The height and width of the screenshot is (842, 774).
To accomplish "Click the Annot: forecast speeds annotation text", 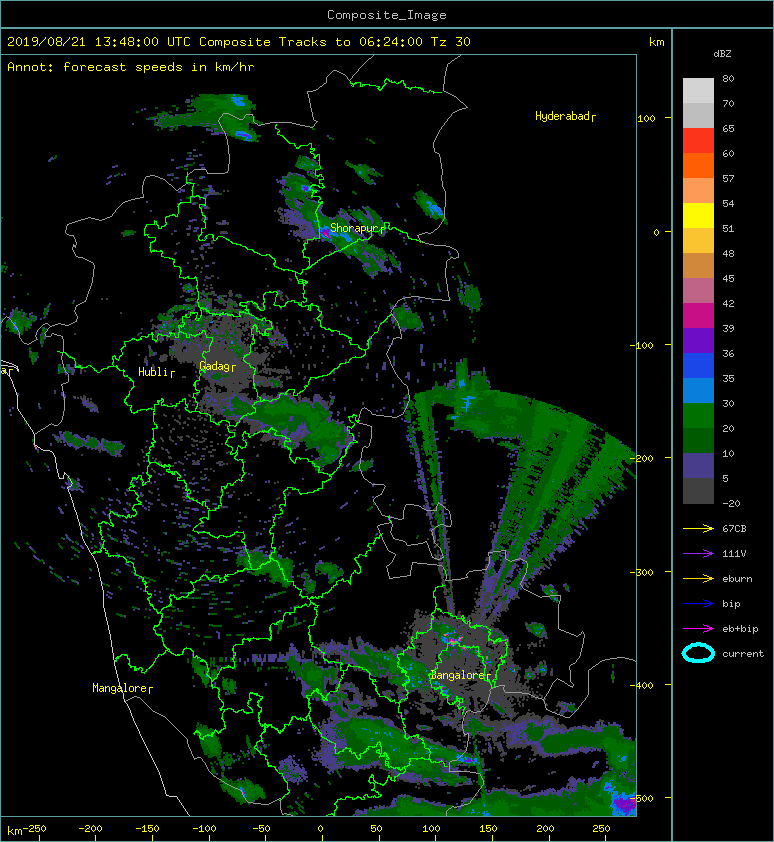I will 131,67.
